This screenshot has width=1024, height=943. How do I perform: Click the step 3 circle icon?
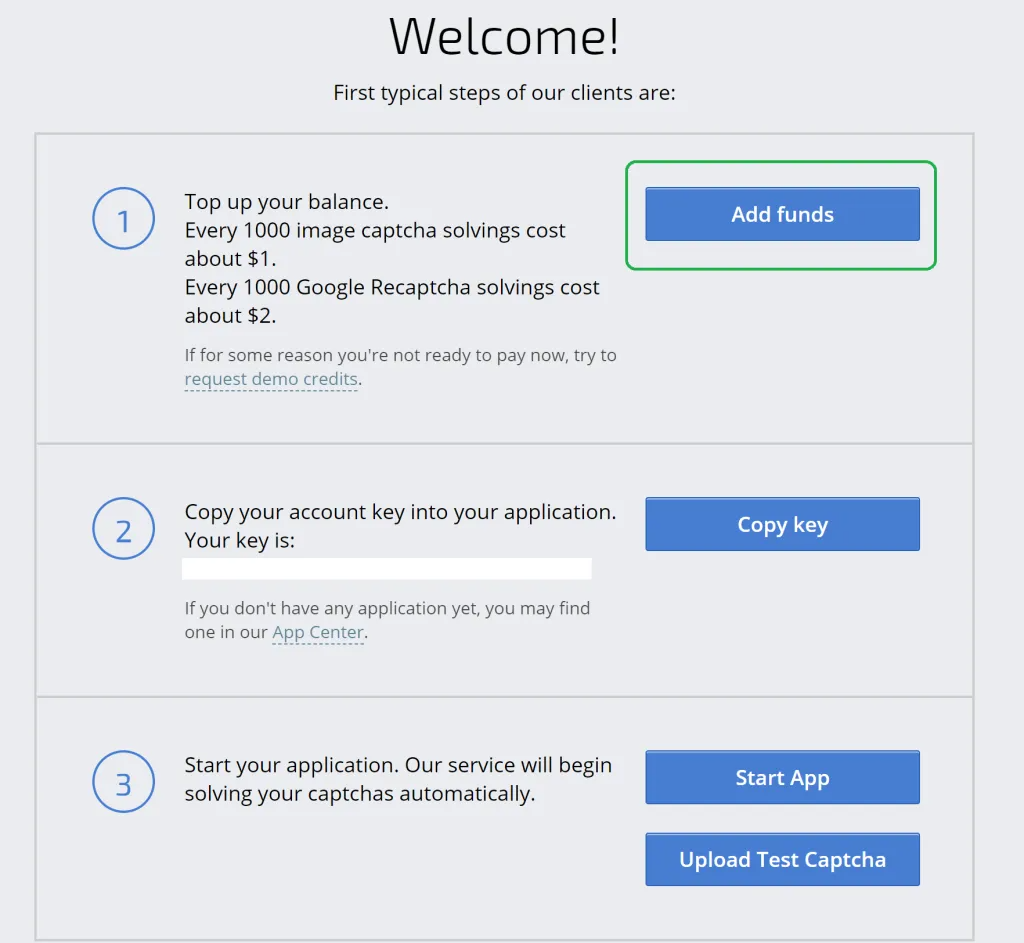coord(123,782)
